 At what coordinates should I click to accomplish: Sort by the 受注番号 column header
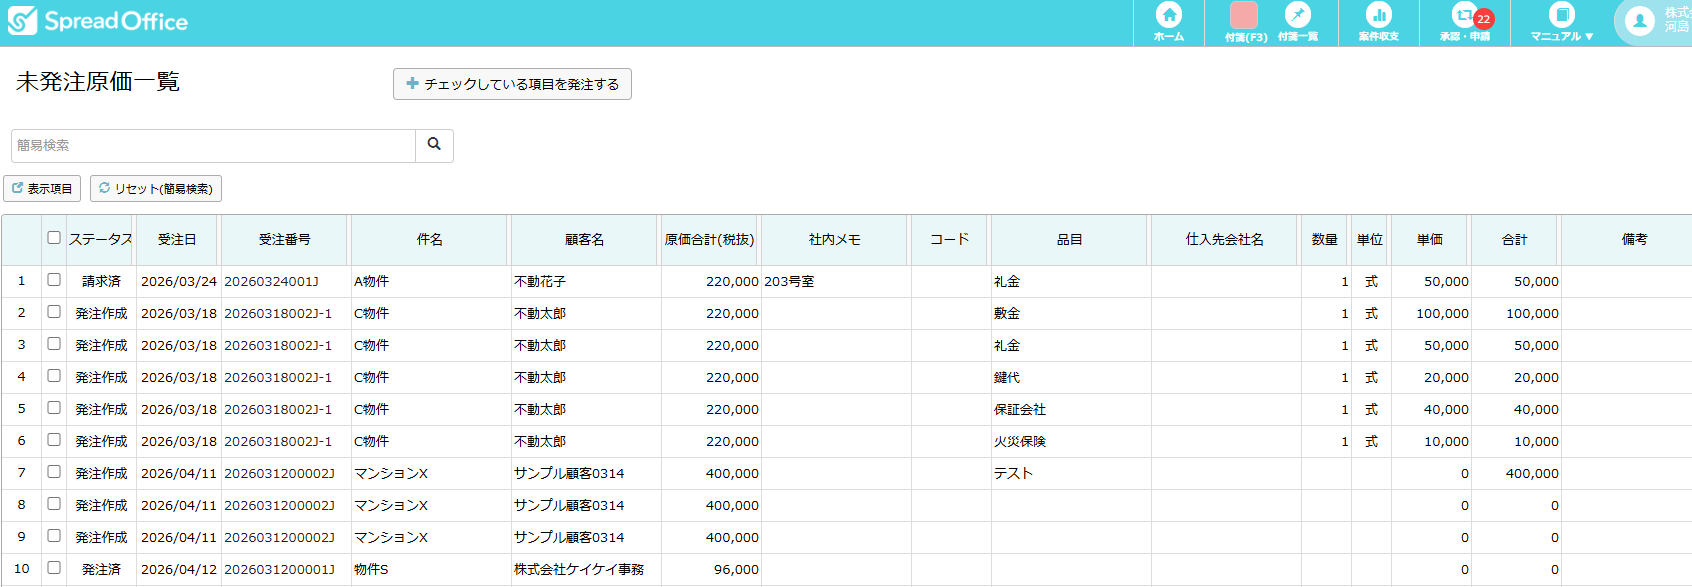[x=285, y=239]
